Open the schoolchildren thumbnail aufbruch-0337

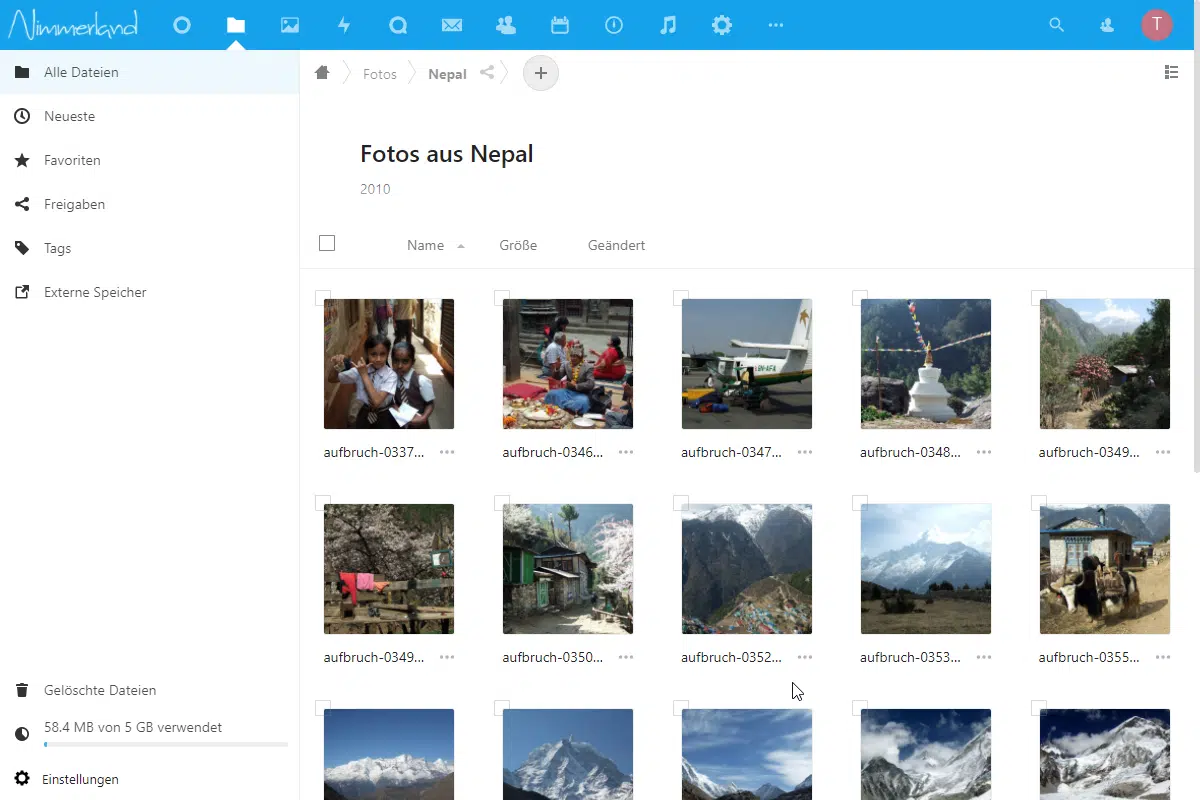[389, 364]
